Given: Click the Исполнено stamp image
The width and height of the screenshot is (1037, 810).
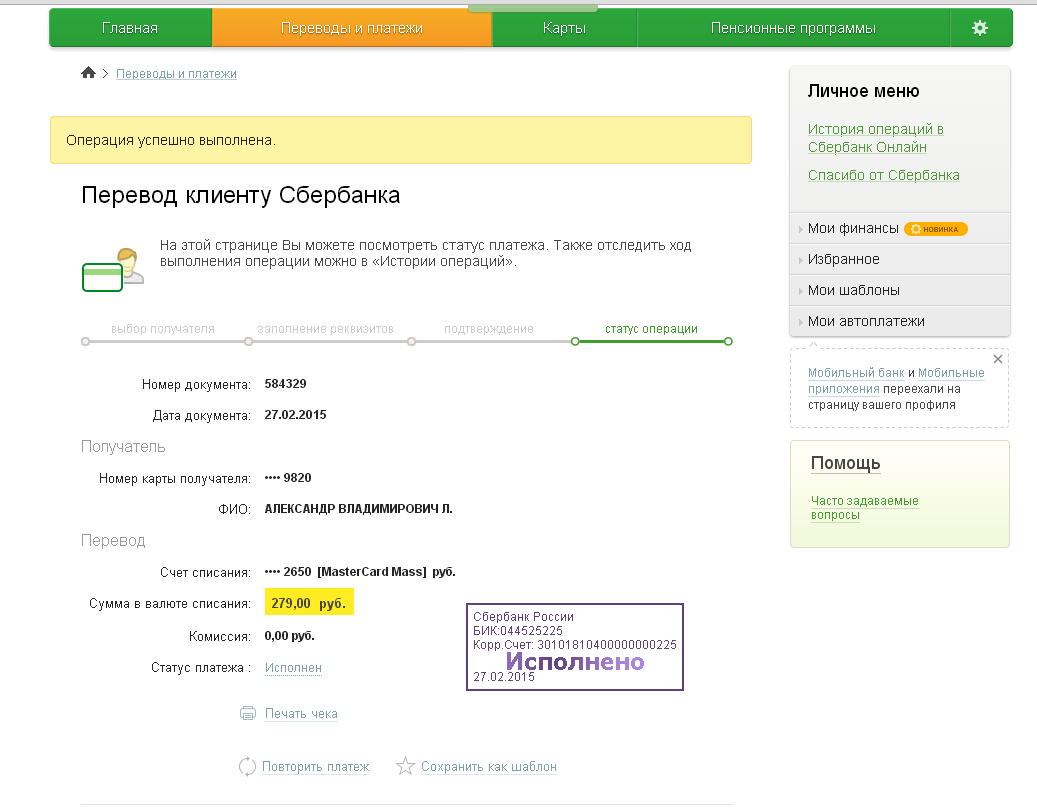Looking at the screenshot, I should coord(575,646).
